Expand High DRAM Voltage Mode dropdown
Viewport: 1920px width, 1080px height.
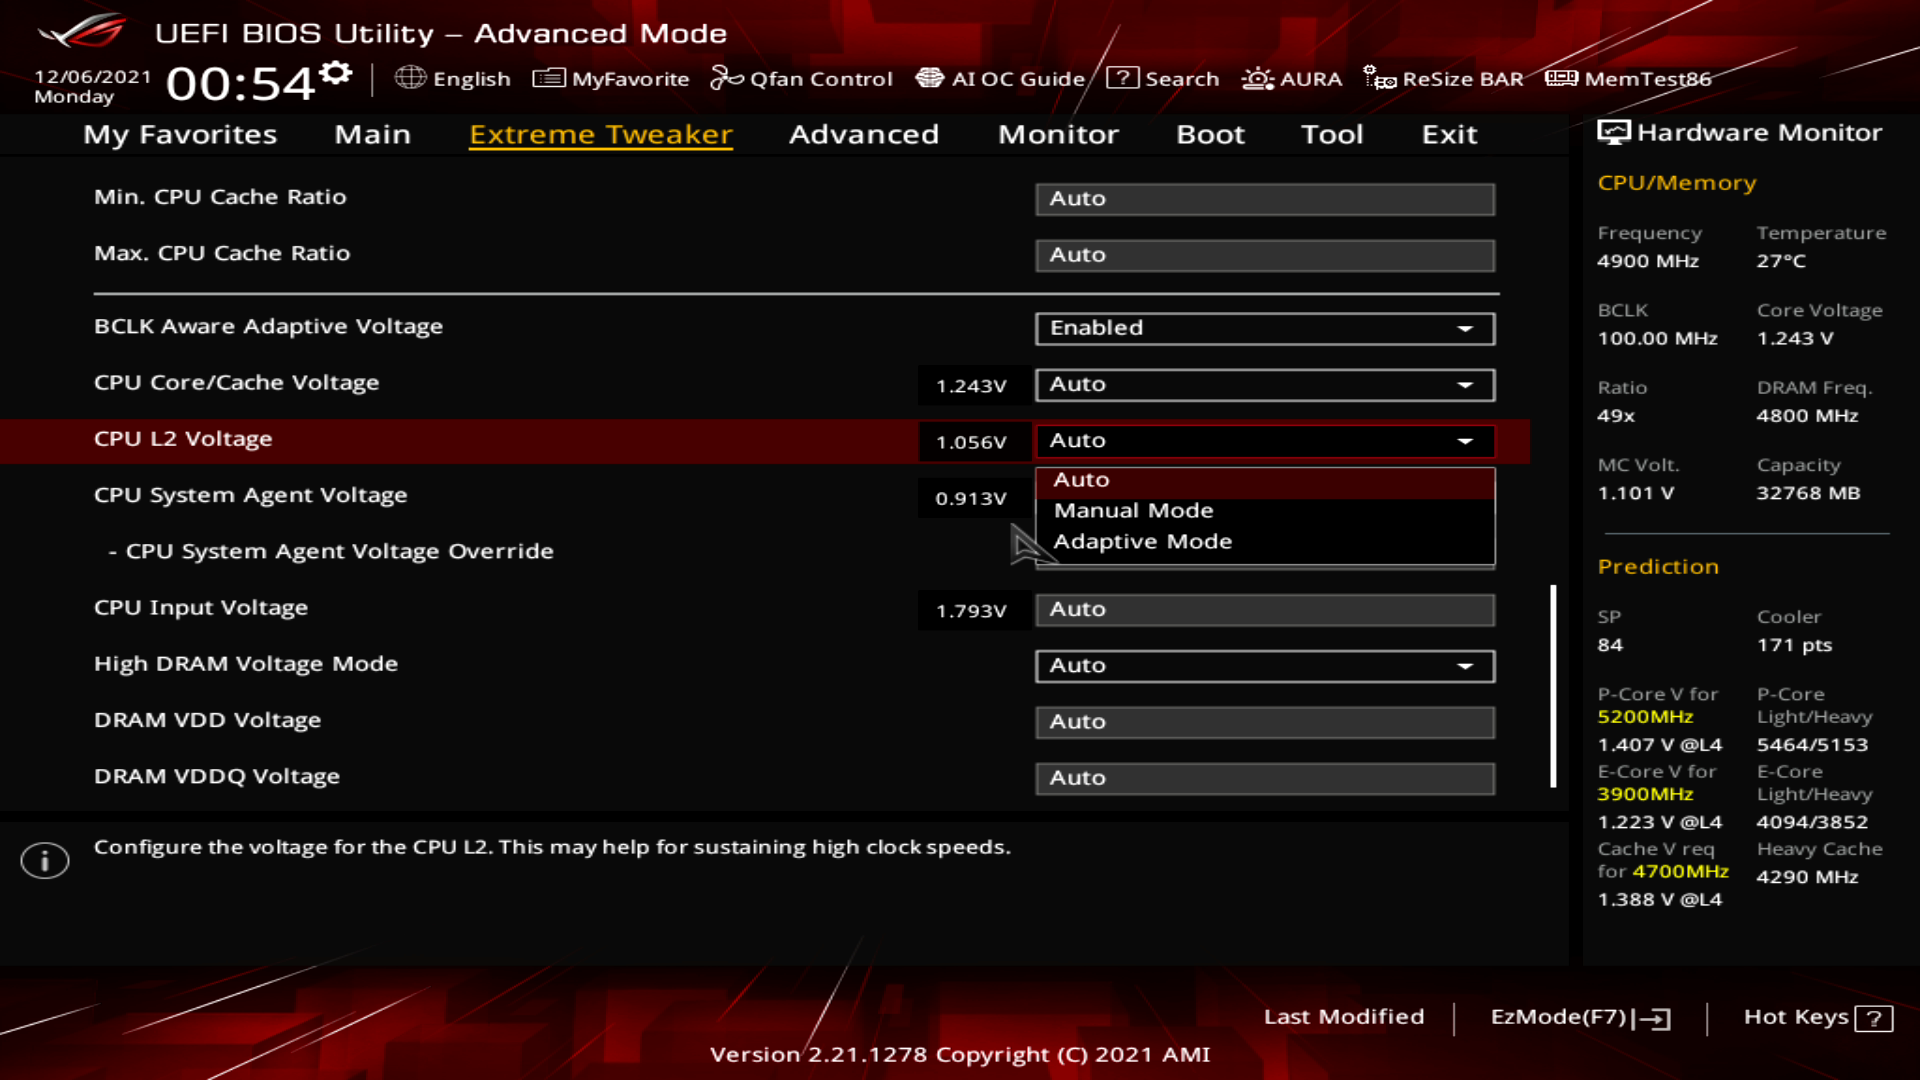(1464, 666)
